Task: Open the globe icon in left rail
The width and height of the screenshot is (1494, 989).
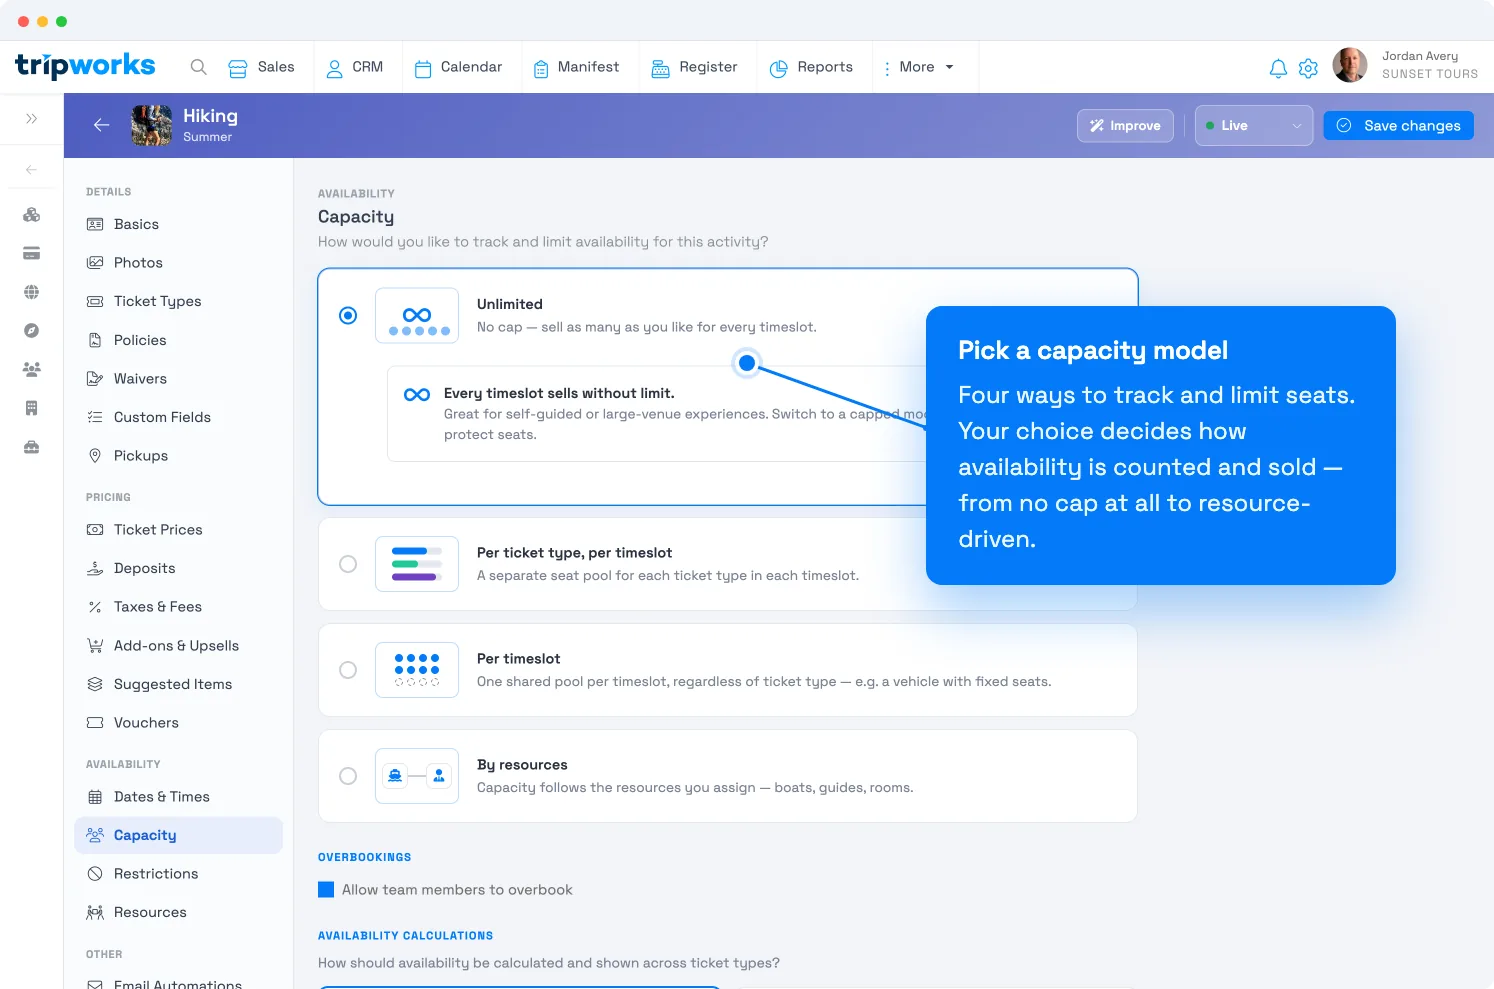Action: (32, 292)
